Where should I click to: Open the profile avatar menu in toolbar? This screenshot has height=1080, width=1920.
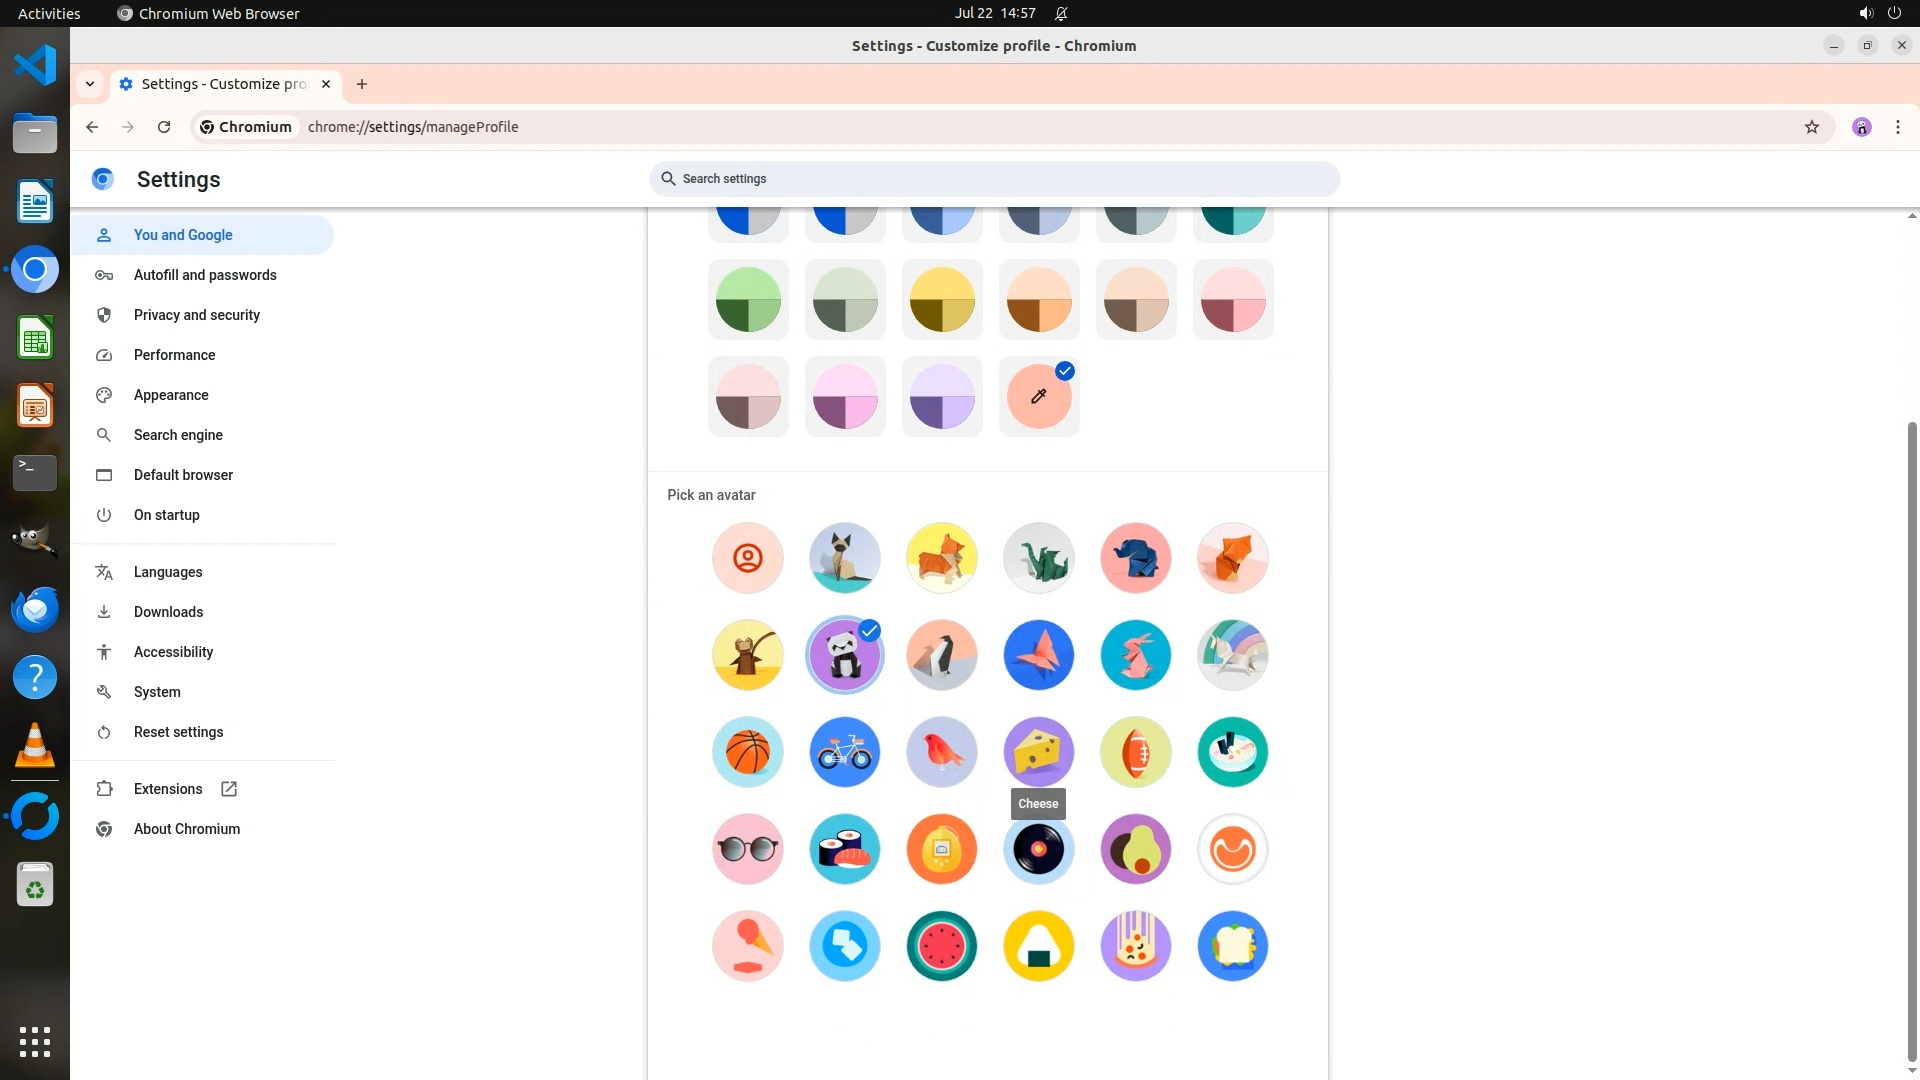pyautogui.click(x=1861, y=127)
